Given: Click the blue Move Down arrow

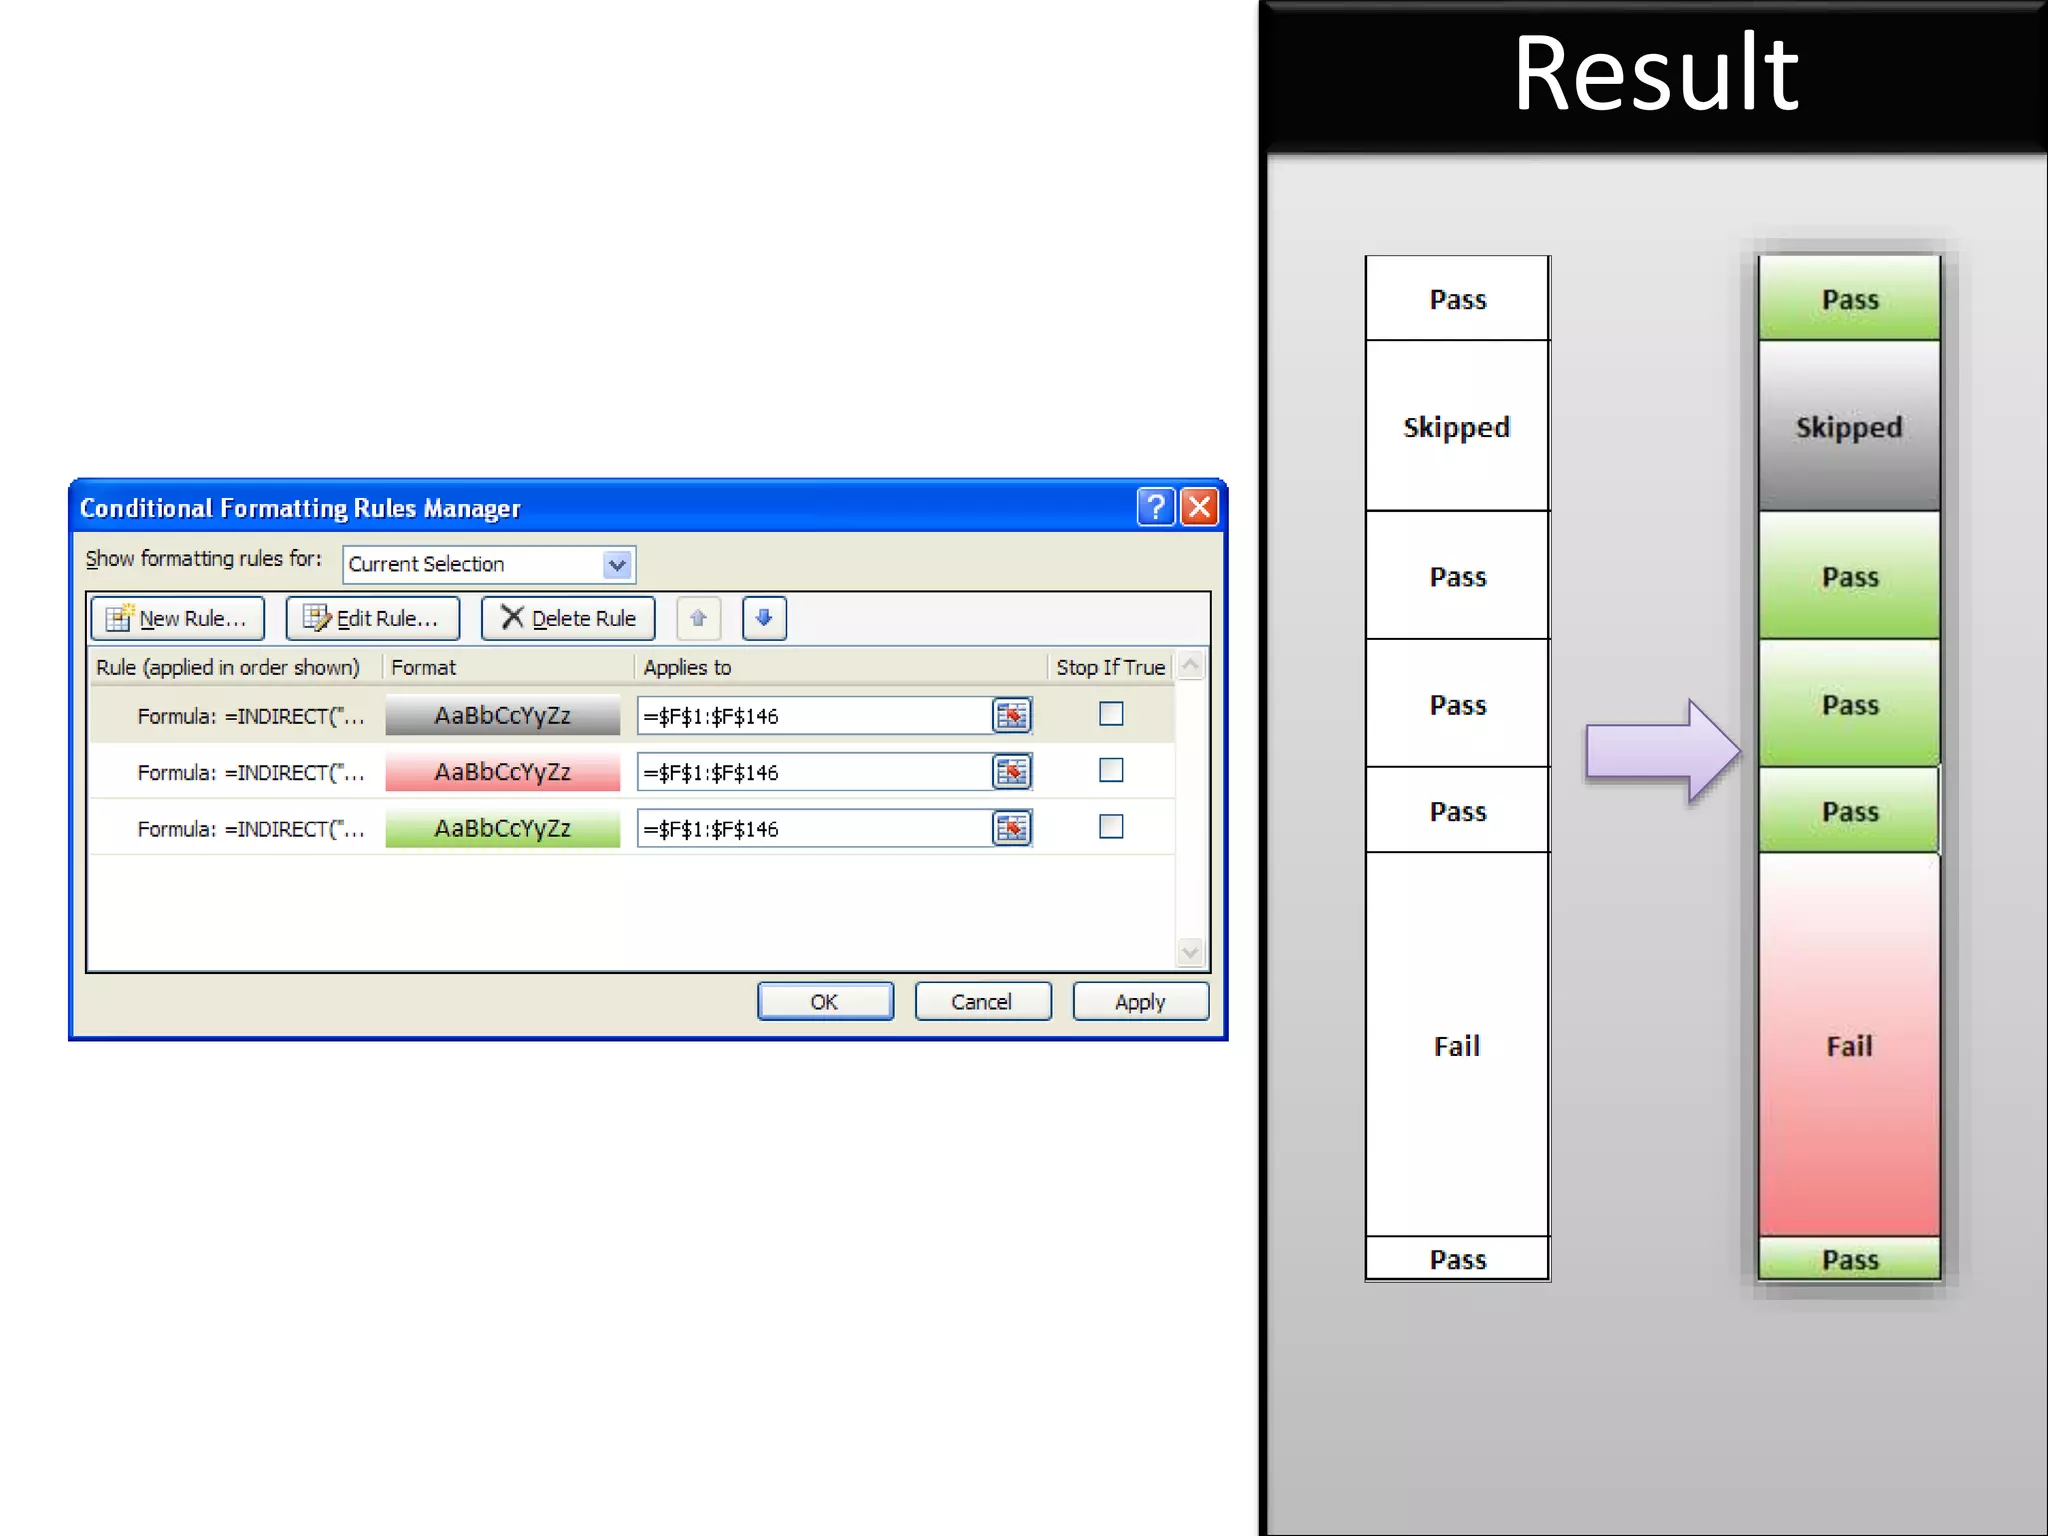Looking at the screenshot, I should coord(764,618).
